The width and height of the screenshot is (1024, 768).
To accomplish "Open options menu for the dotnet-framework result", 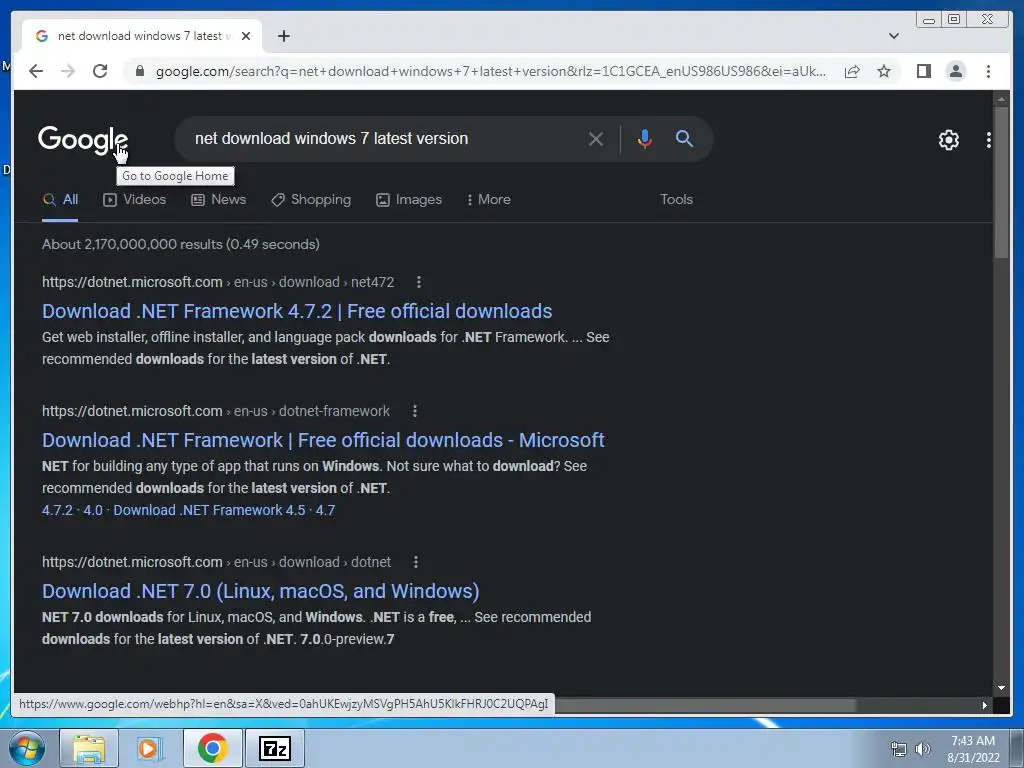I will 415,411.
